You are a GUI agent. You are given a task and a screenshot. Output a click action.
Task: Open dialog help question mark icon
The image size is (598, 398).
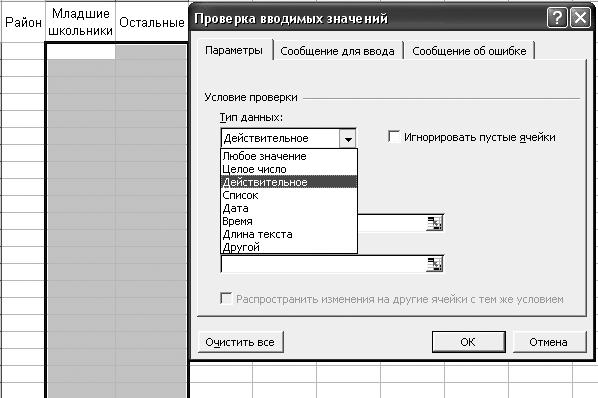point(557,18)
